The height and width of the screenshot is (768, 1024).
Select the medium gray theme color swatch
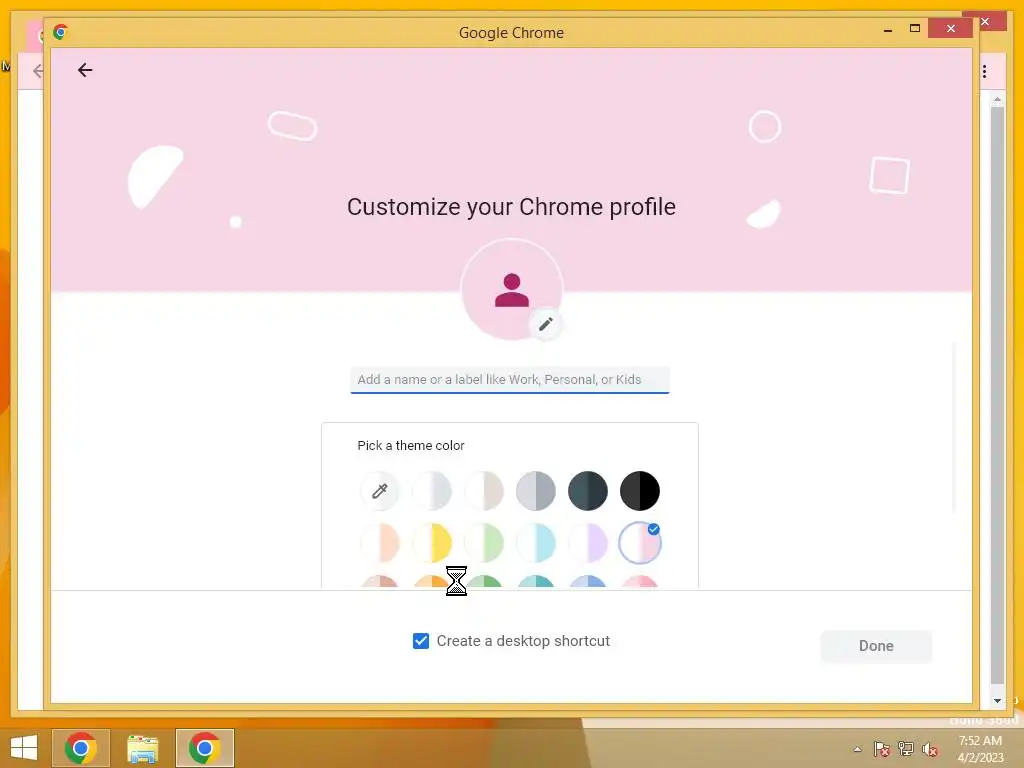pyautogui.click(x=536, y=491)
